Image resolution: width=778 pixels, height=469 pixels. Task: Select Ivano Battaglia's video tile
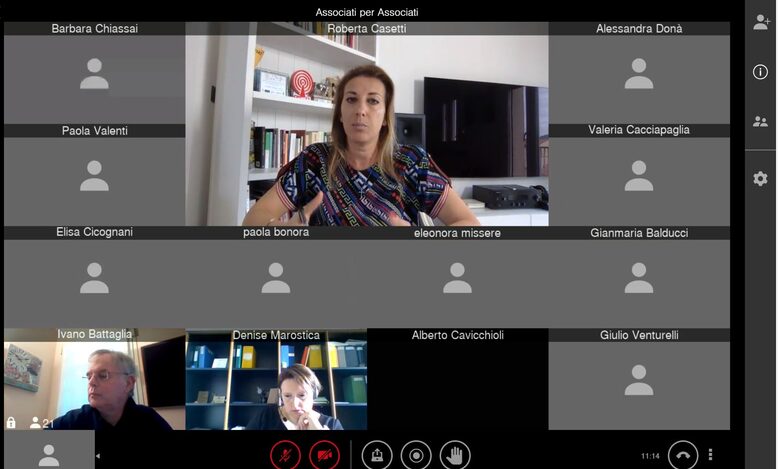tap(95, 379)
